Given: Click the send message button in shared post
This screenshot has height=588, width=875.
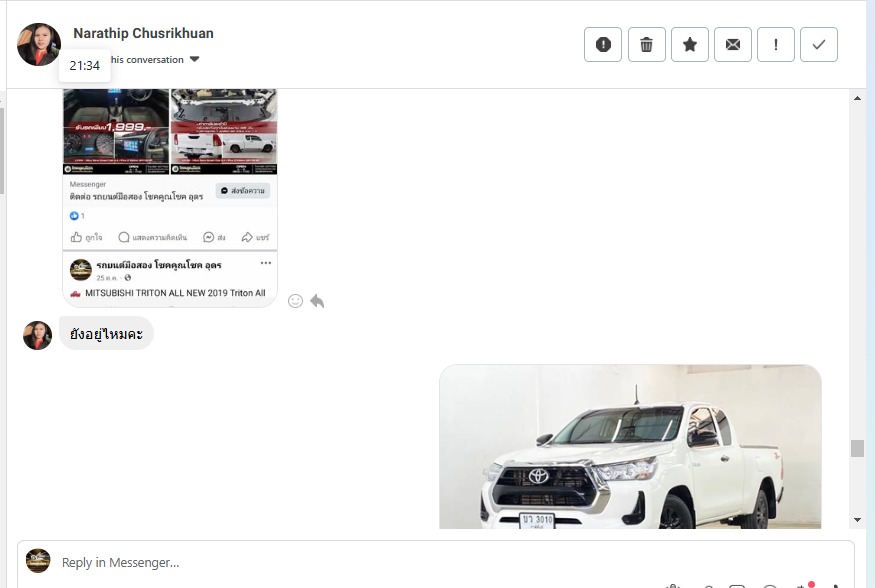Looking at the screenshot, I should [243, 191].
